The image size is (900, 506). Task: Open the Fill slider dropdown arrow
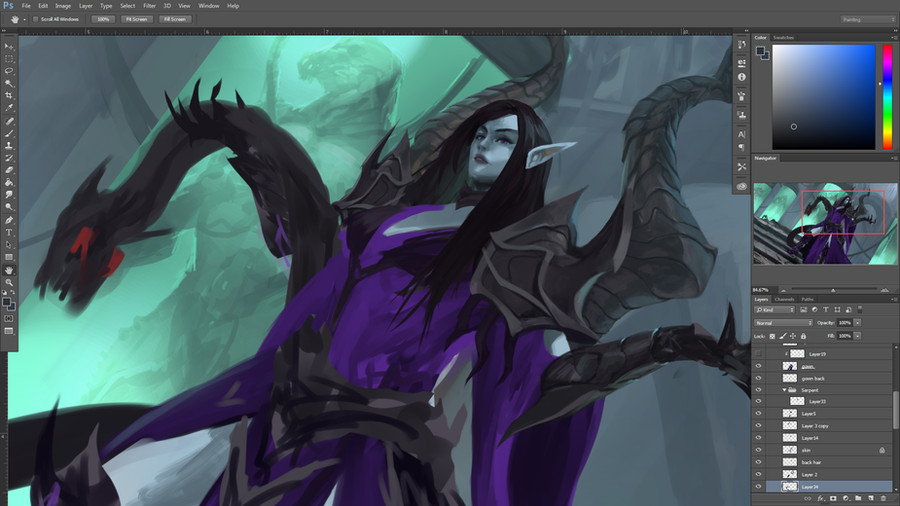click(858, 336)
